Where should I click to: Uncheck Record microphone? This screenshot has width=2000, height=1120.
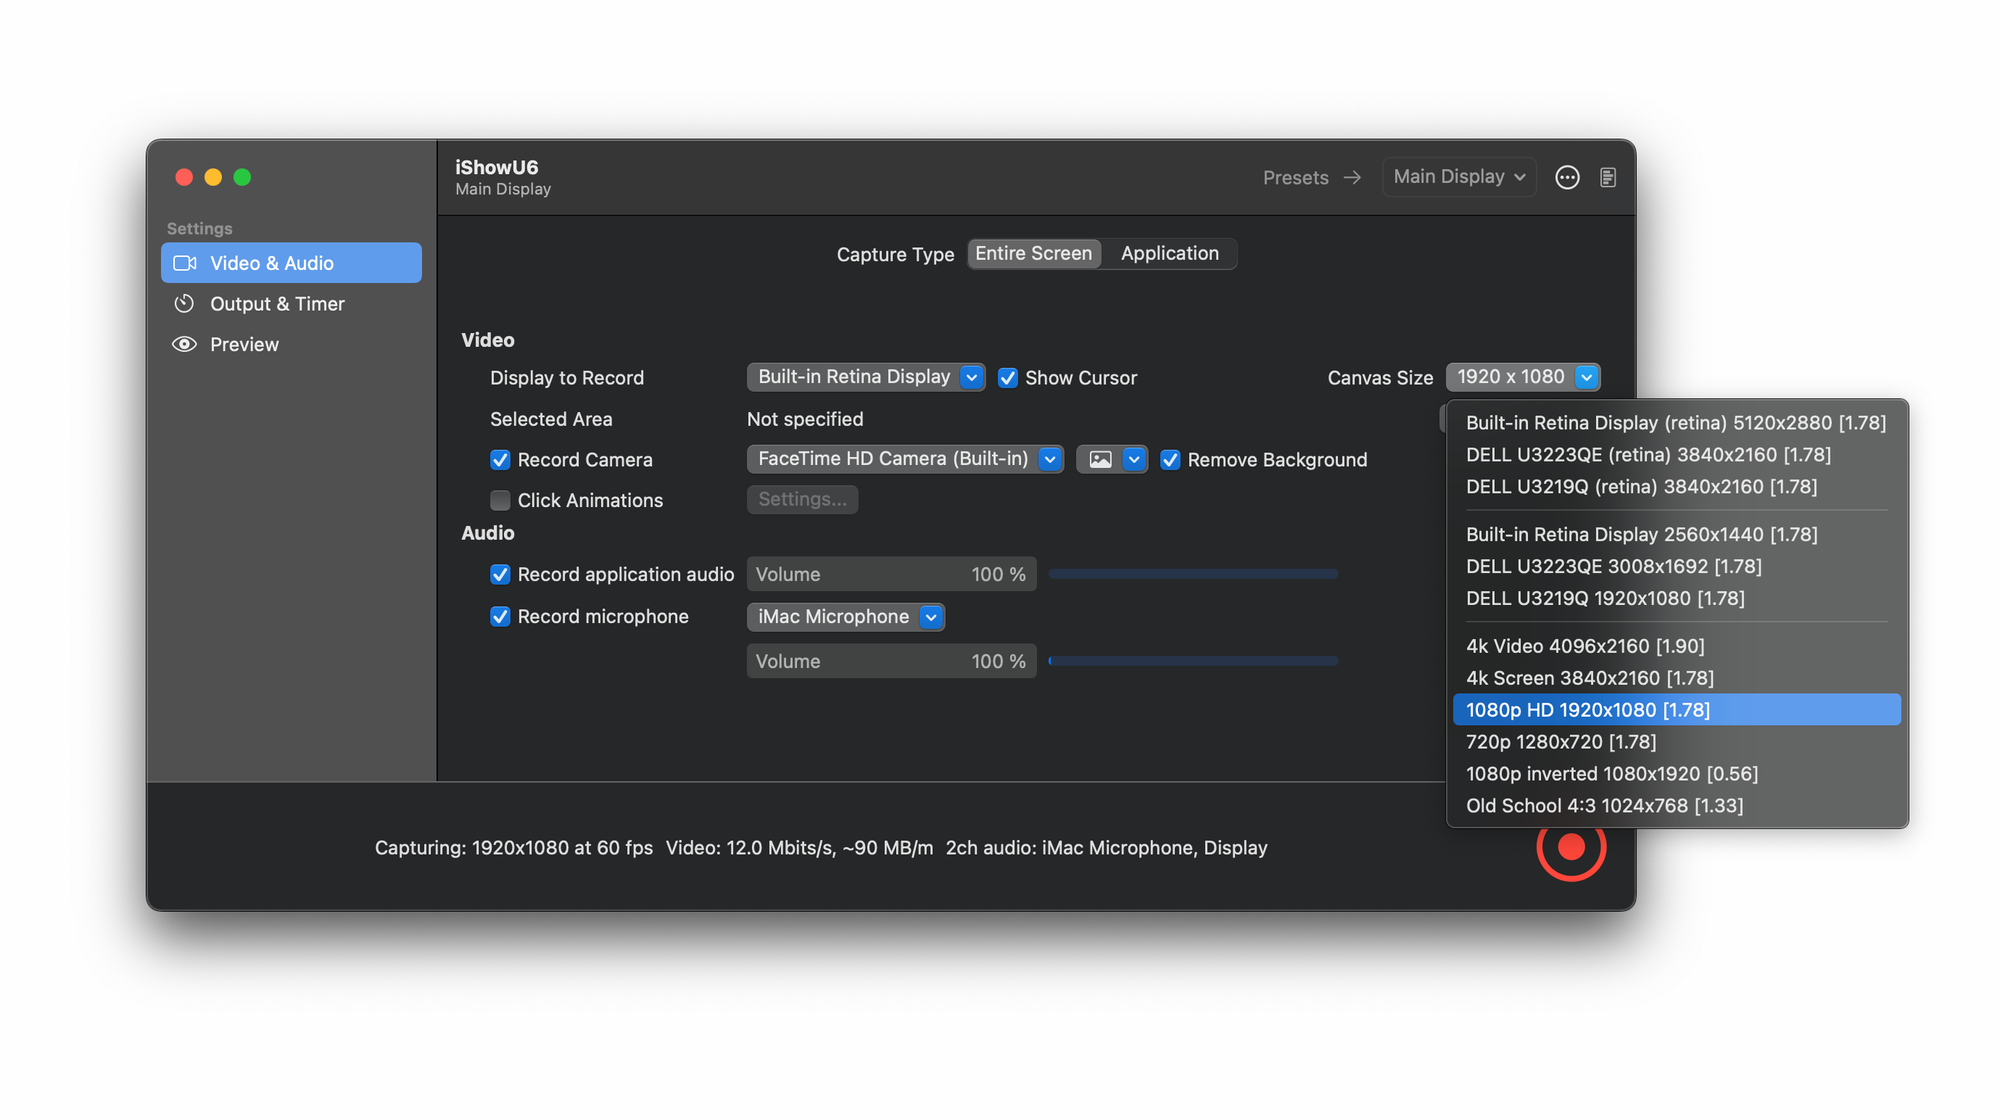point(500,616)
